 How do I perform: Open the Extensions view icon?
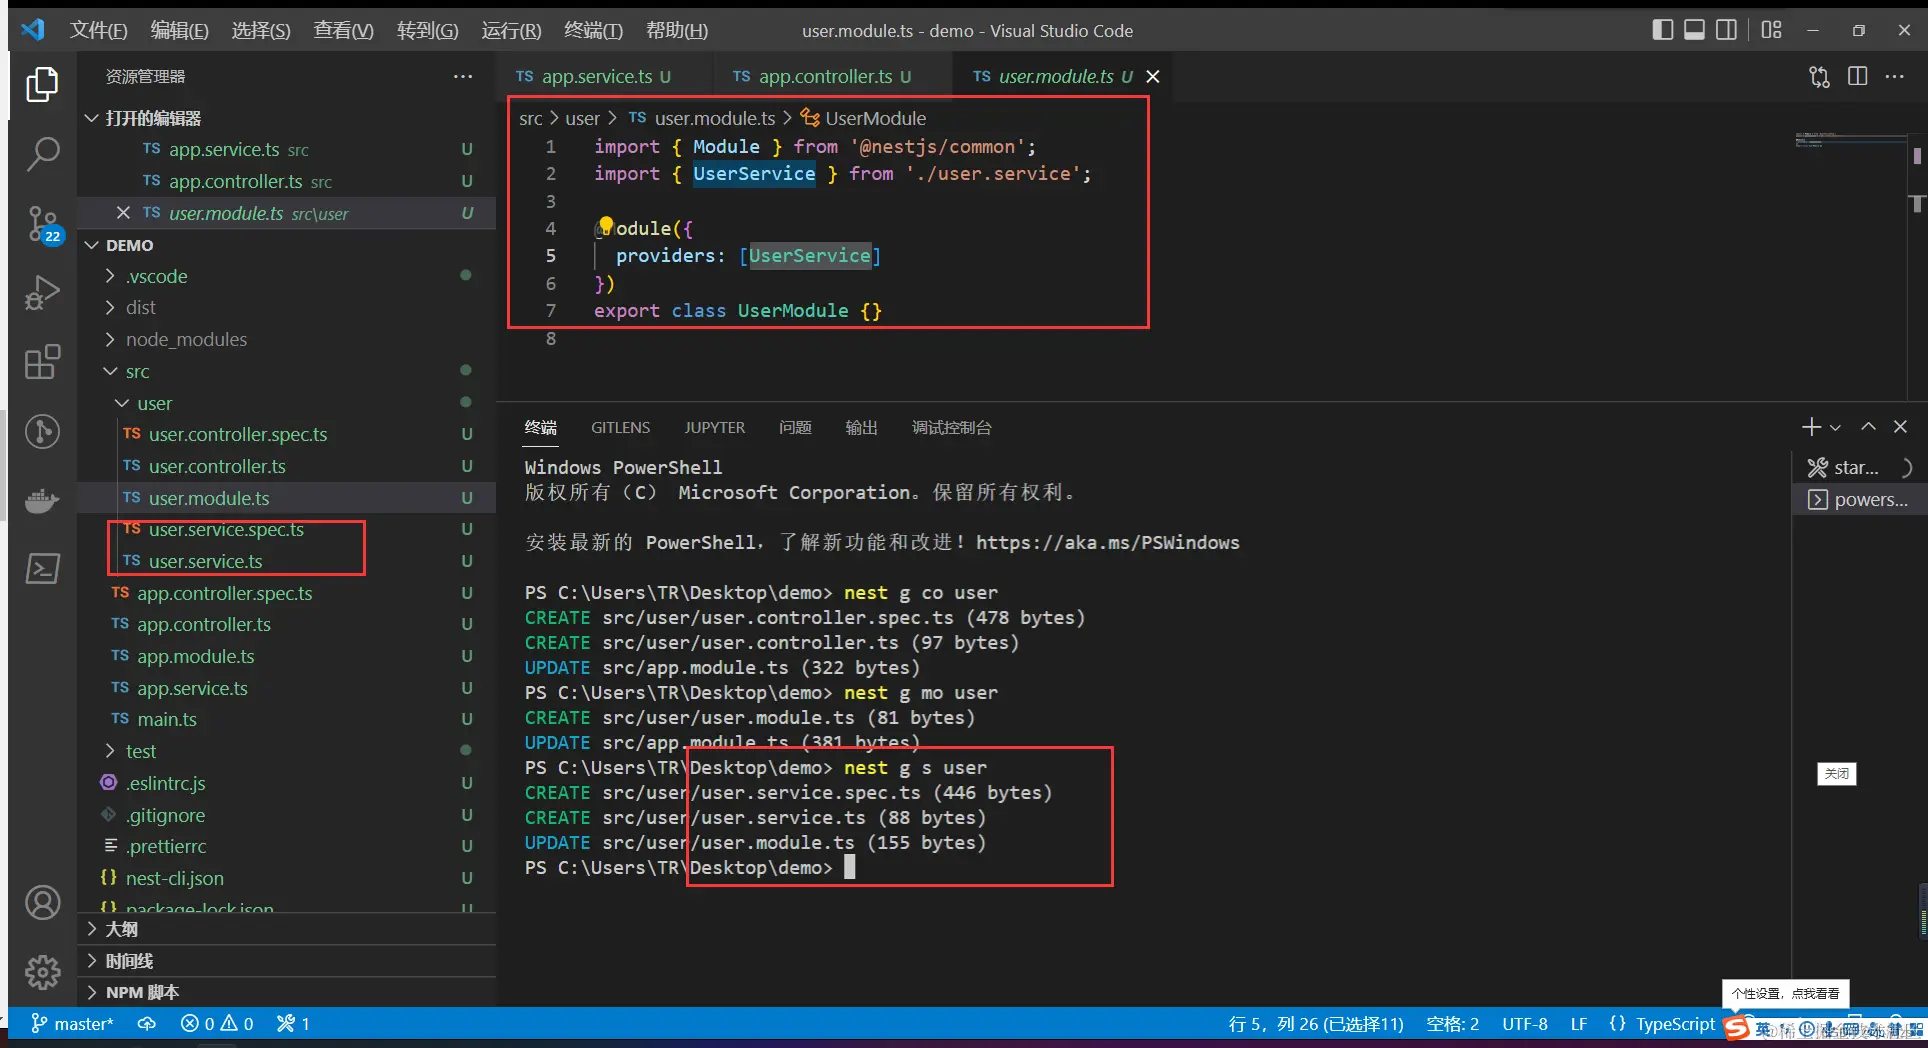coord(42,362)
